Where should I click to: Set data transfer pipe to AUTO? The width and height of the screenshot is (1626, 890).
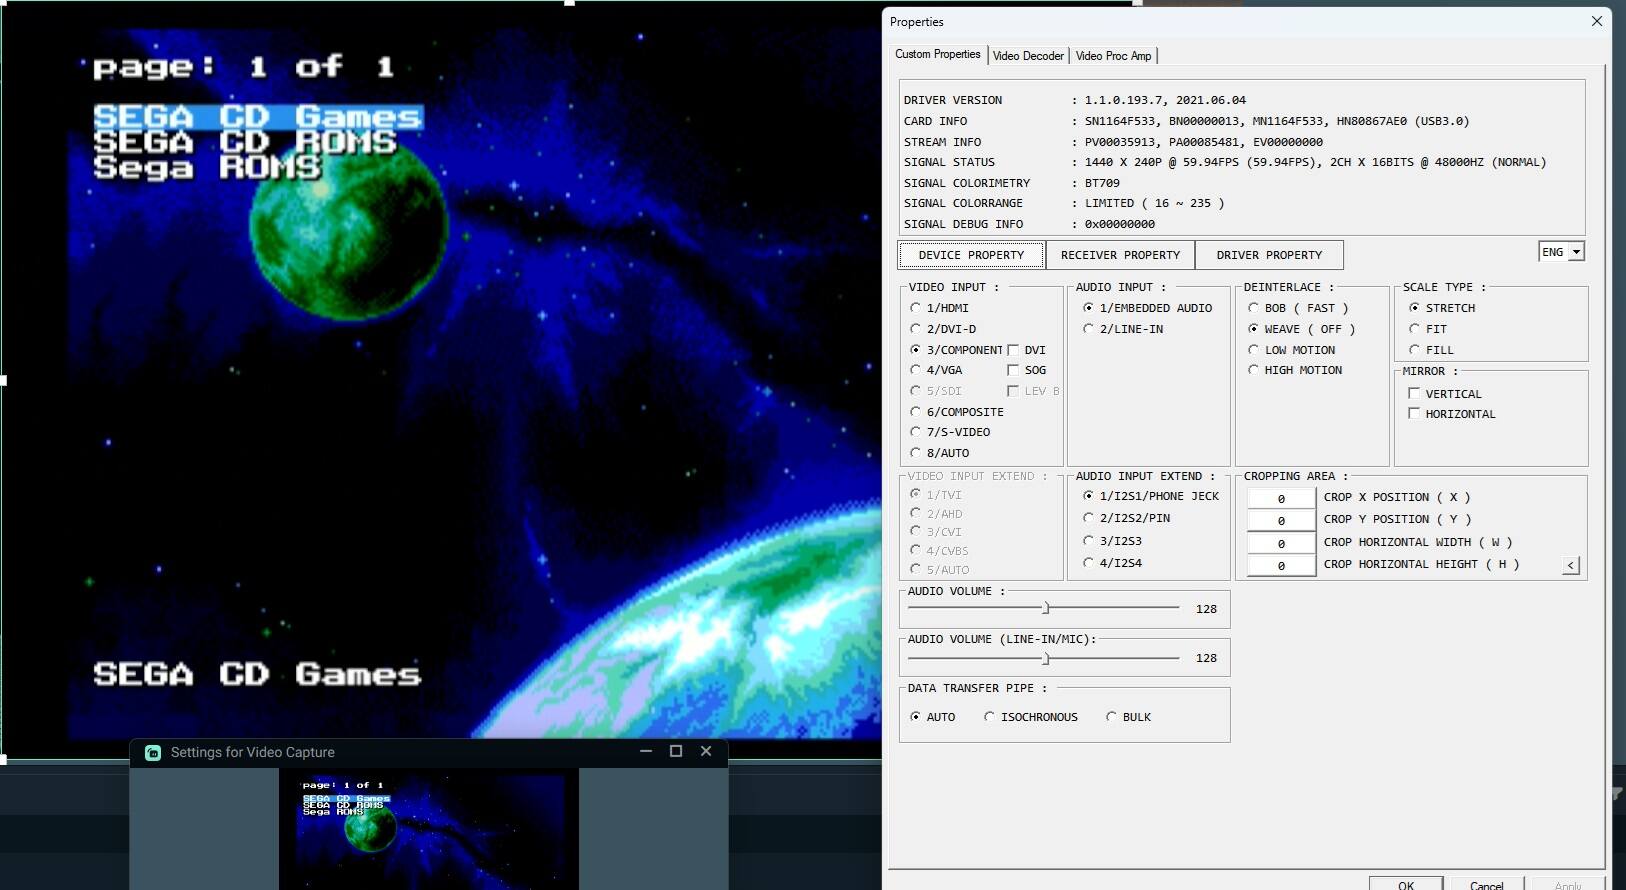pyautogui.click(x=933, y=717)
